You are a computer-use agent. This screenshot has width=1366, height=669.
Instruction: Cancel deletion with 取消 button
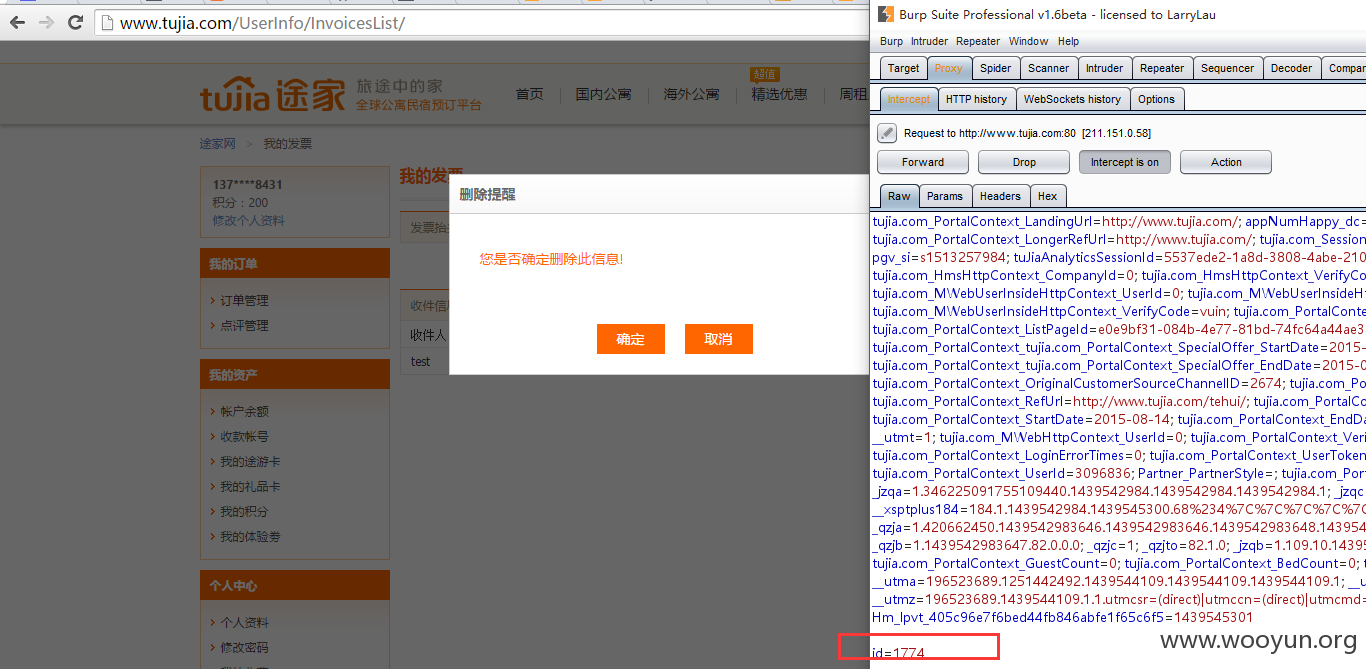point(719,339)
